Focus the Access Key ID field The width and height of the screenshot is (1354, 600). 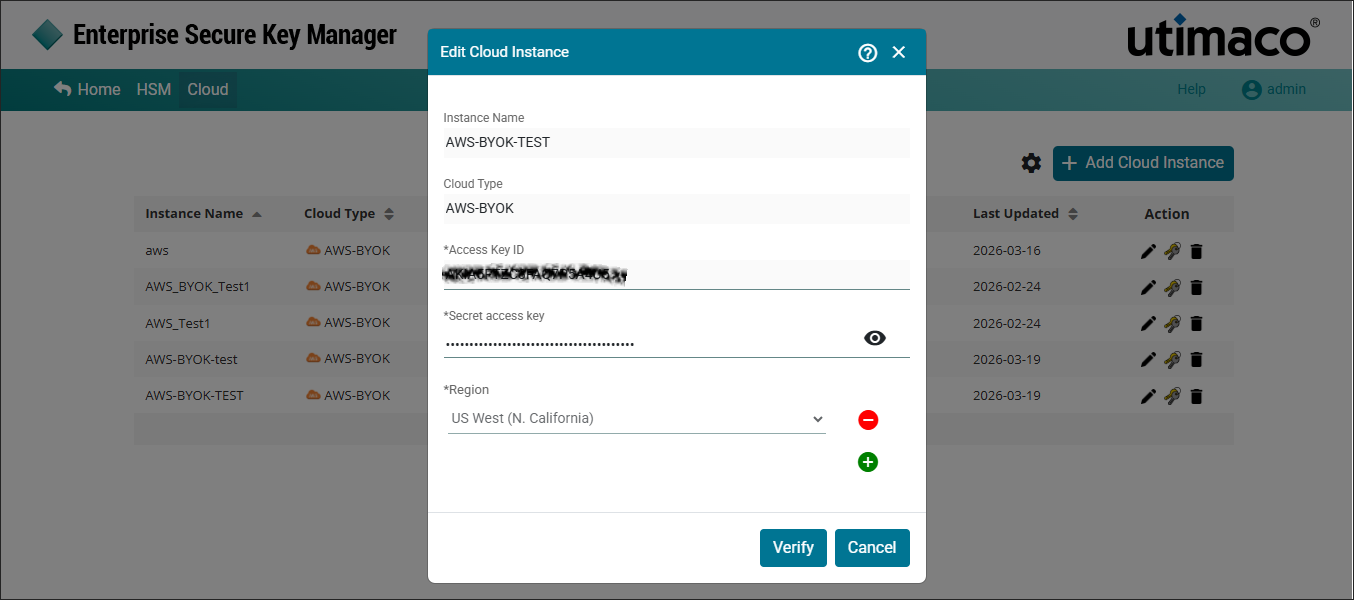[676, 275]
